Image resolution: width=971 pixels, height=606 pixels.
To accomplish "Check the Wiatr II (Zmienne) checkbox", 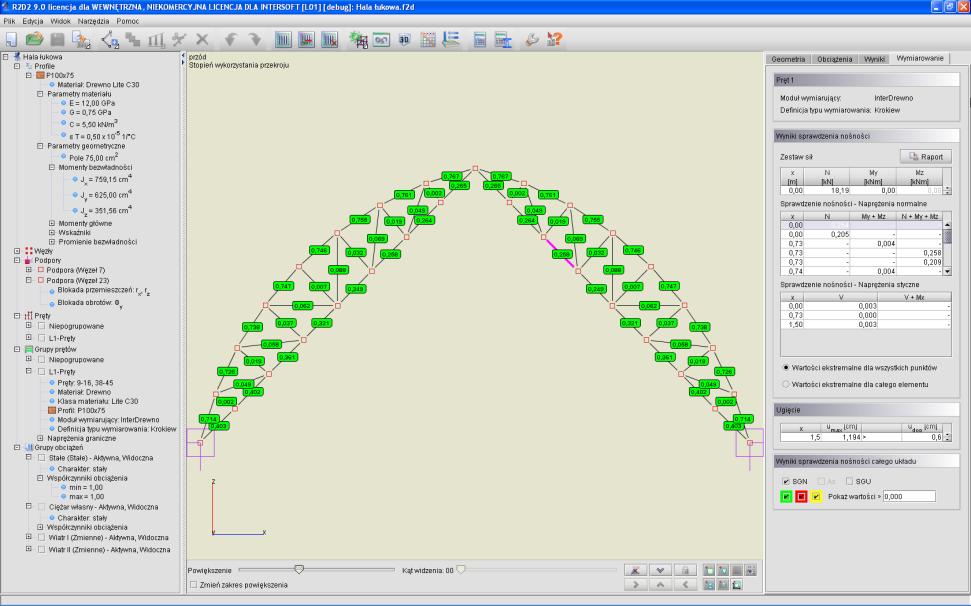I will (42, 550).
